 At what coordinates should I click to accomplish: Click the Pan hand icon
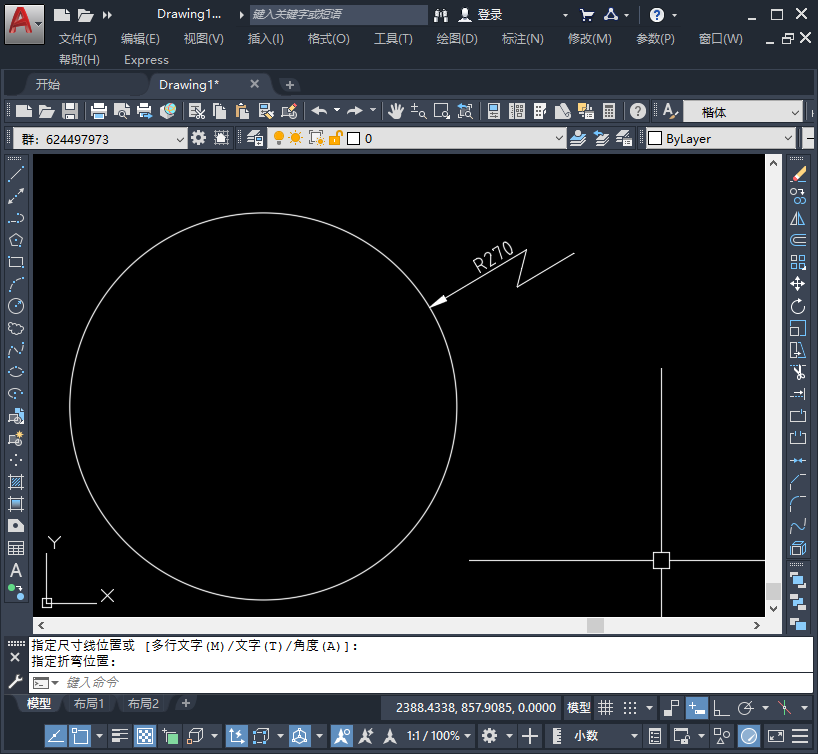pyautogui.click(x=395, y=111)
